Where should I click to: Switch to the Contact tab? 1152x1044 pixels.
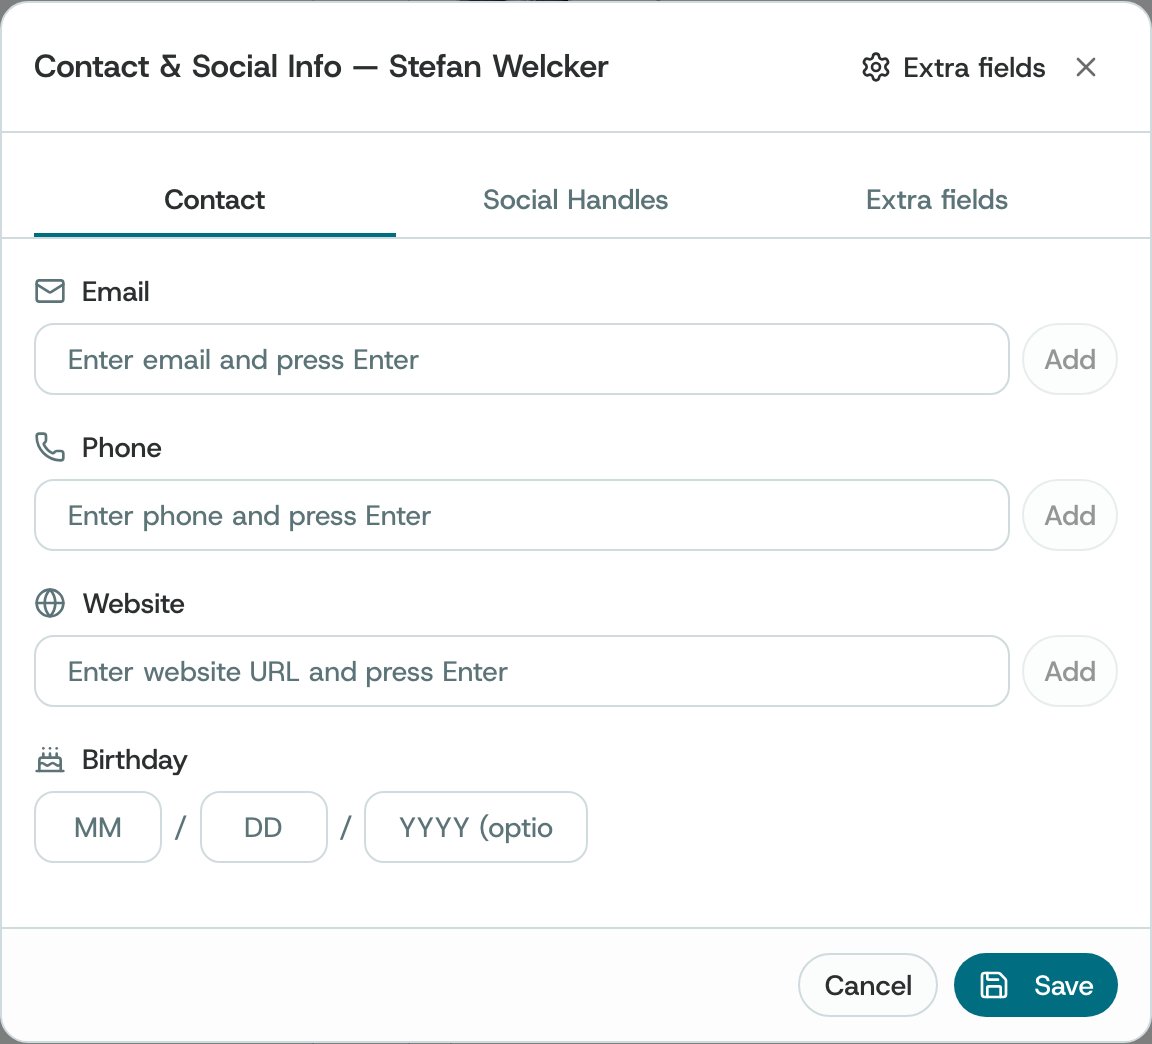point(215,200)
